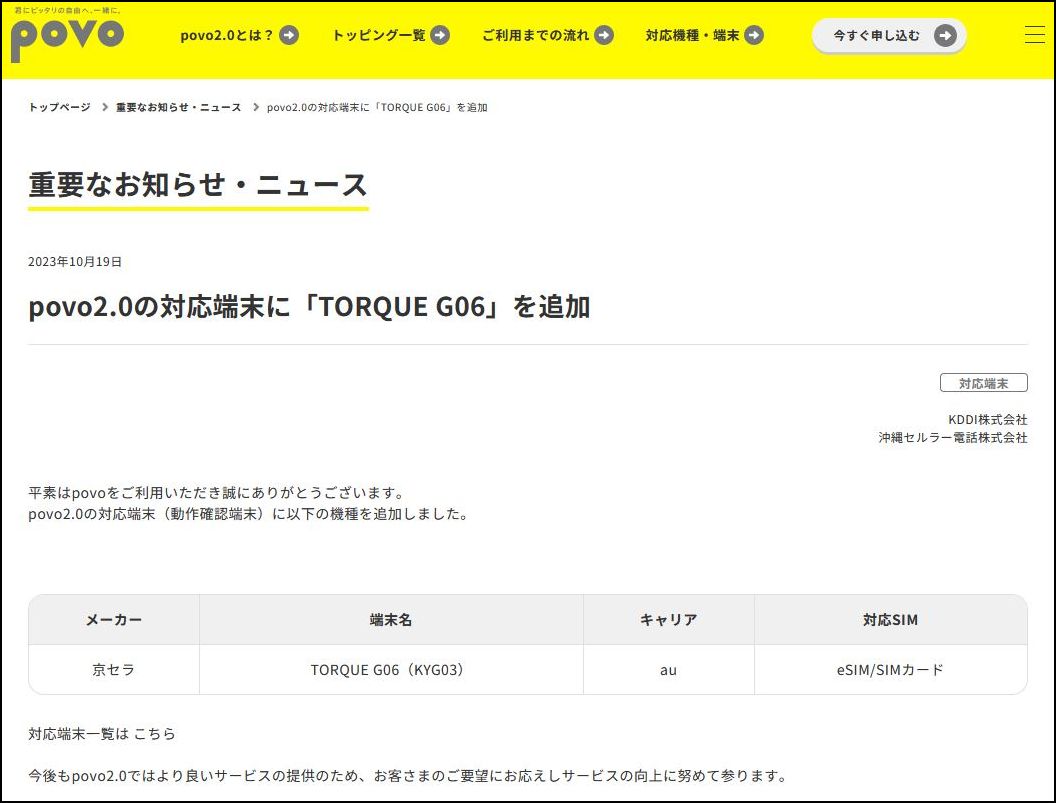Click arrow icon beside povo2.0とは？

(289, 35)
